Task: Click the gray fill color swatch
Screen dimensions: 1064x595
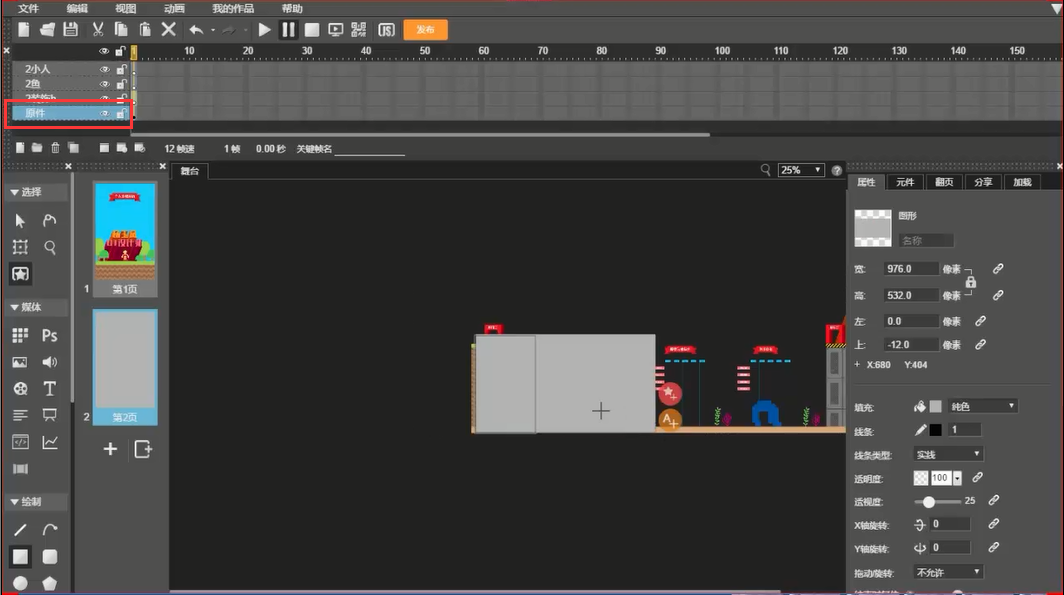Action: (x=936, y=406)
